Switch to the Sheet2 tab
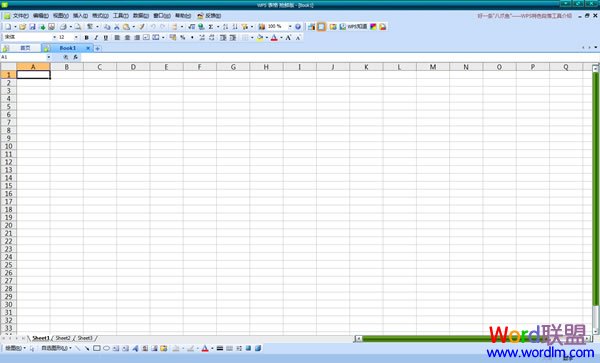This screenshot has height=363, width=600. tap(63, 338)
